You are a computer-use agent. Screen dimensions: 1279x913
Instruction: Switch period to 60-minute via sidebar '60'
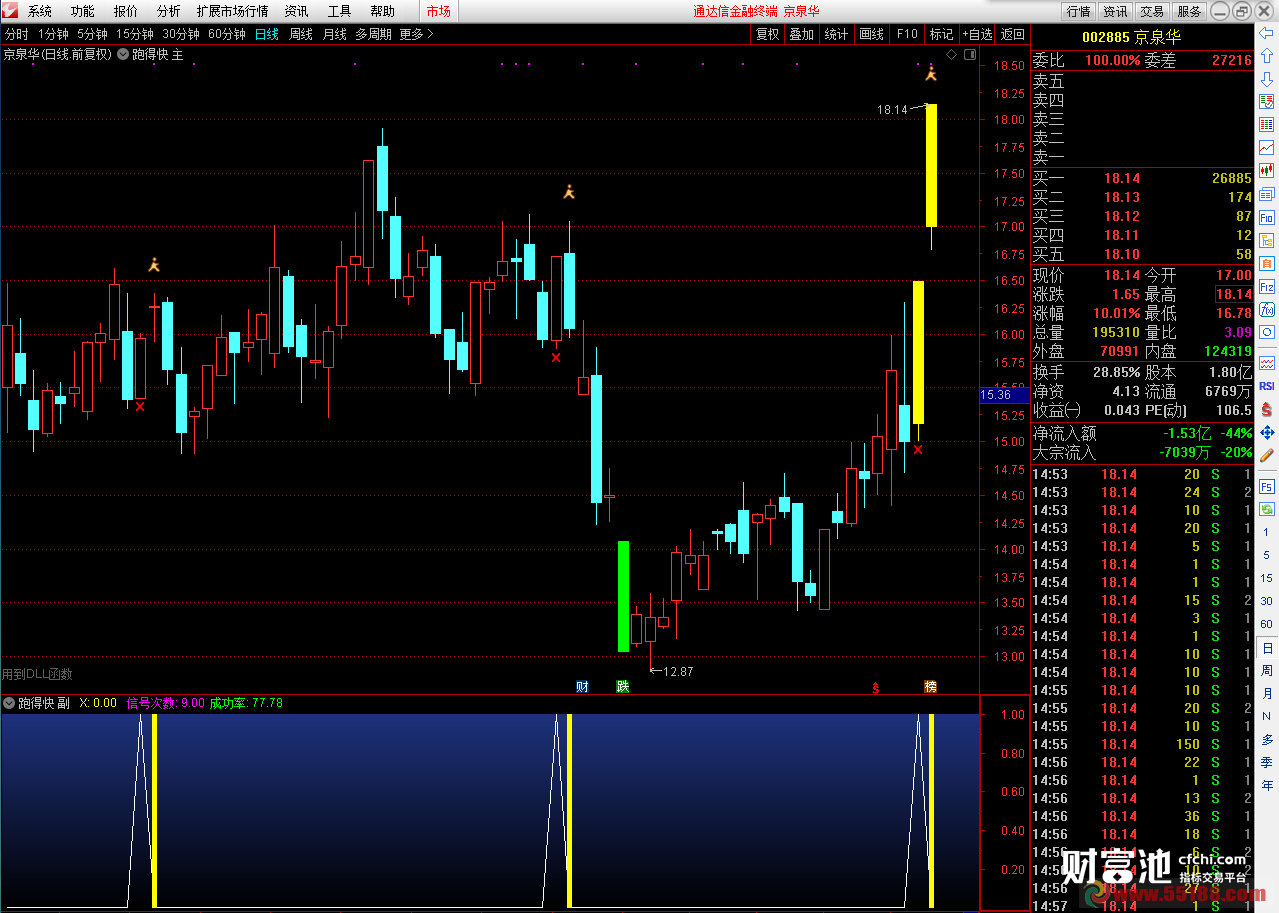[1266, 624]
